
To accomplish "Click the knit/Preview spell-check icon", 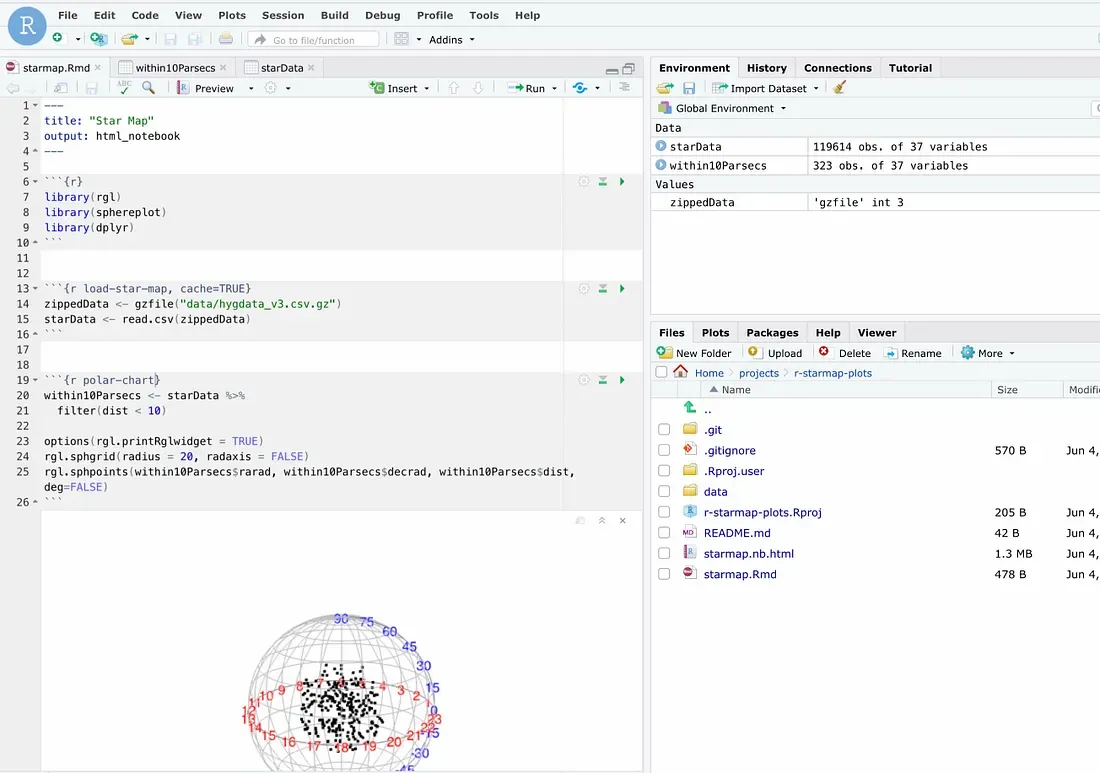I will (123, 88).
